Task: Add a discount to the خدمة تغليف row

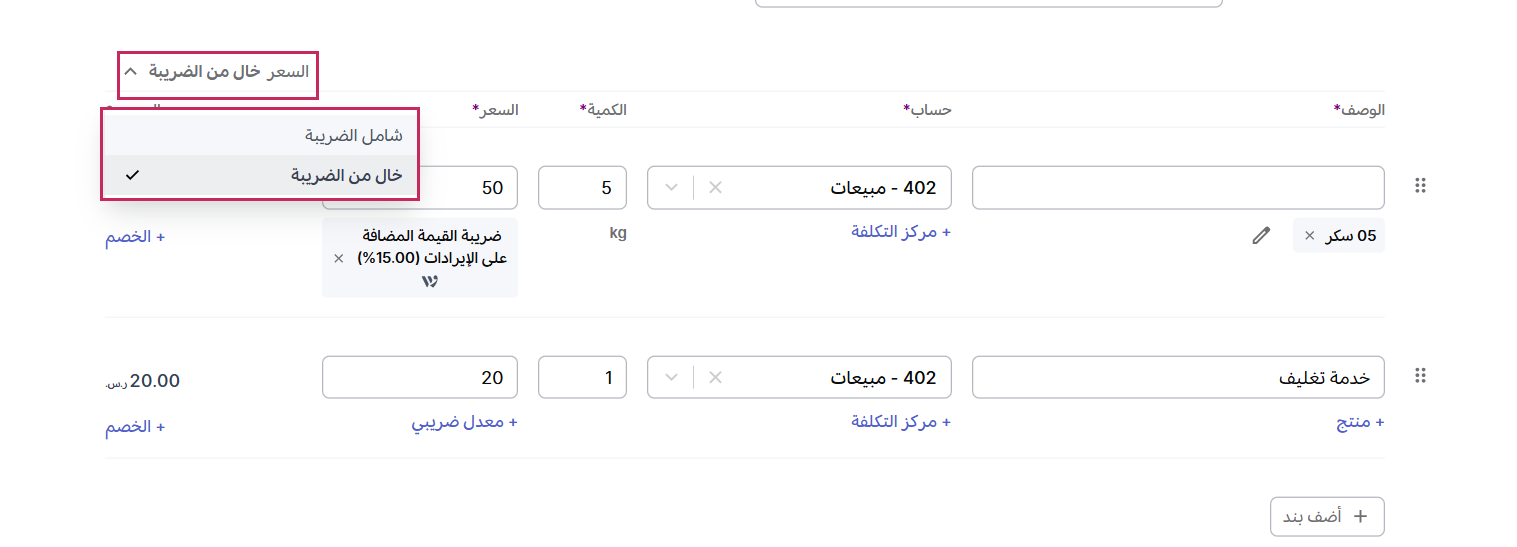Action: 135,427
